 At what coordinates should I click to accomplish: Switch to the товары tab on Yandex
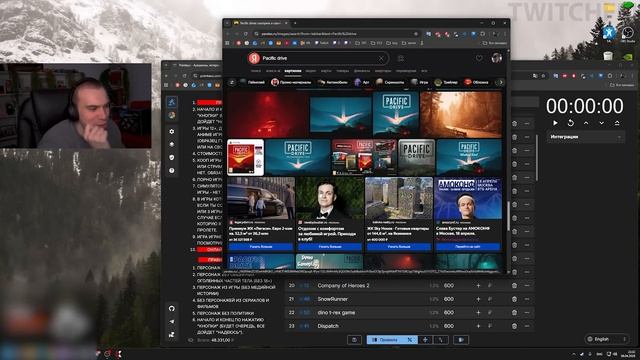[343, 71]
